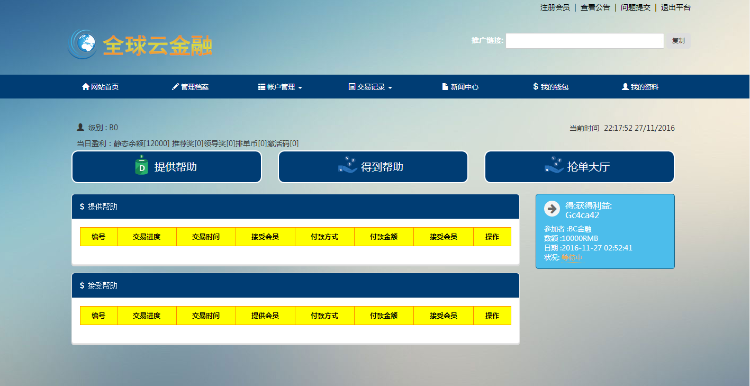Image resolution: width=750 pixels, height=386 pixels.
Task: Click the dollar icon in 接受帮助 panel header
Action: [x=82, y=286]
